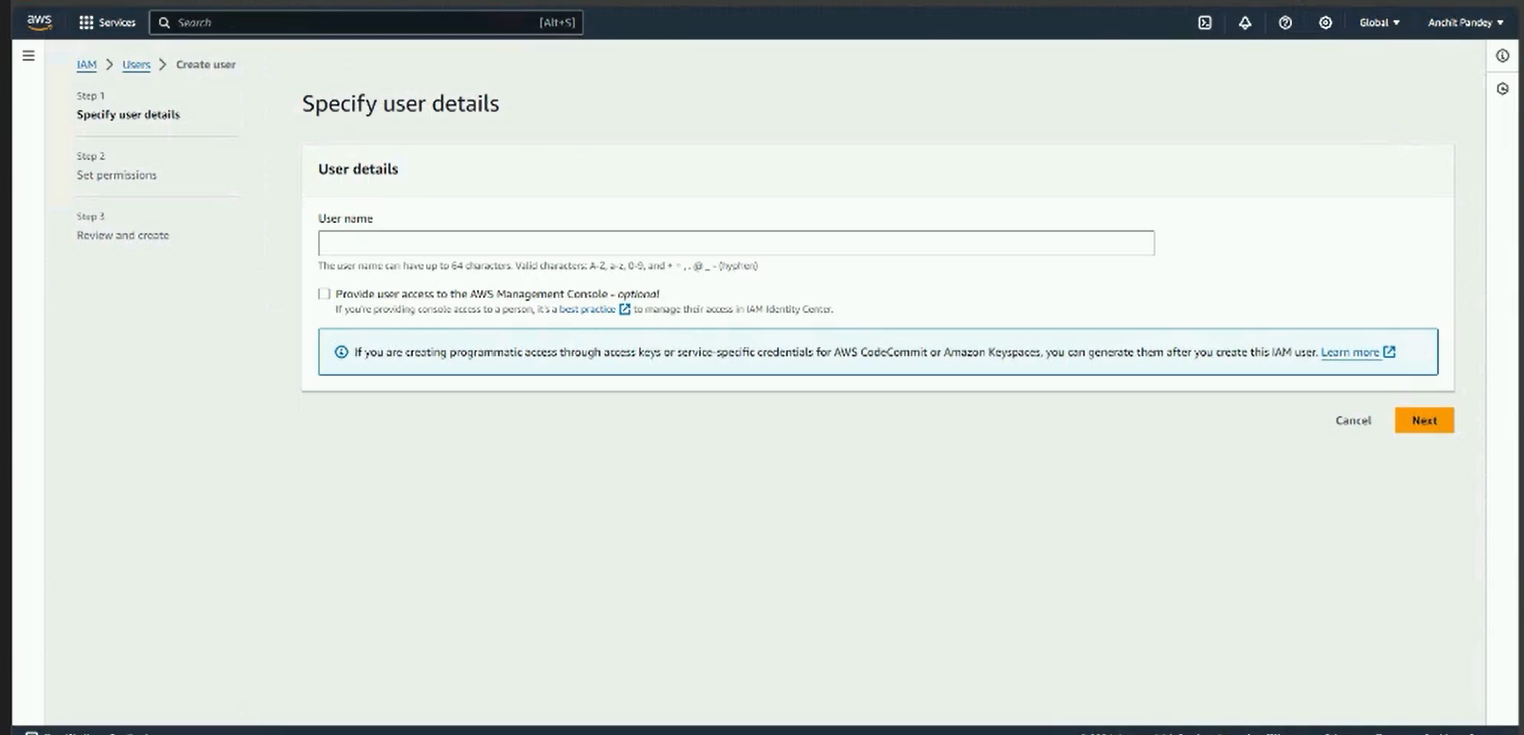
Task: Enable Provide user access to Management Console
Action: click(324, 294)
